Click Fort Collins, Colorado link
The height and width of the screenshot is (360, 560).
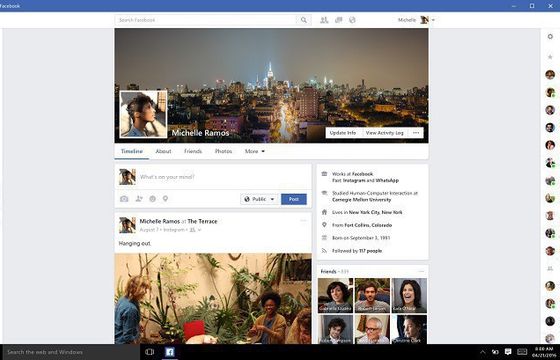click(x=368, y=225)
